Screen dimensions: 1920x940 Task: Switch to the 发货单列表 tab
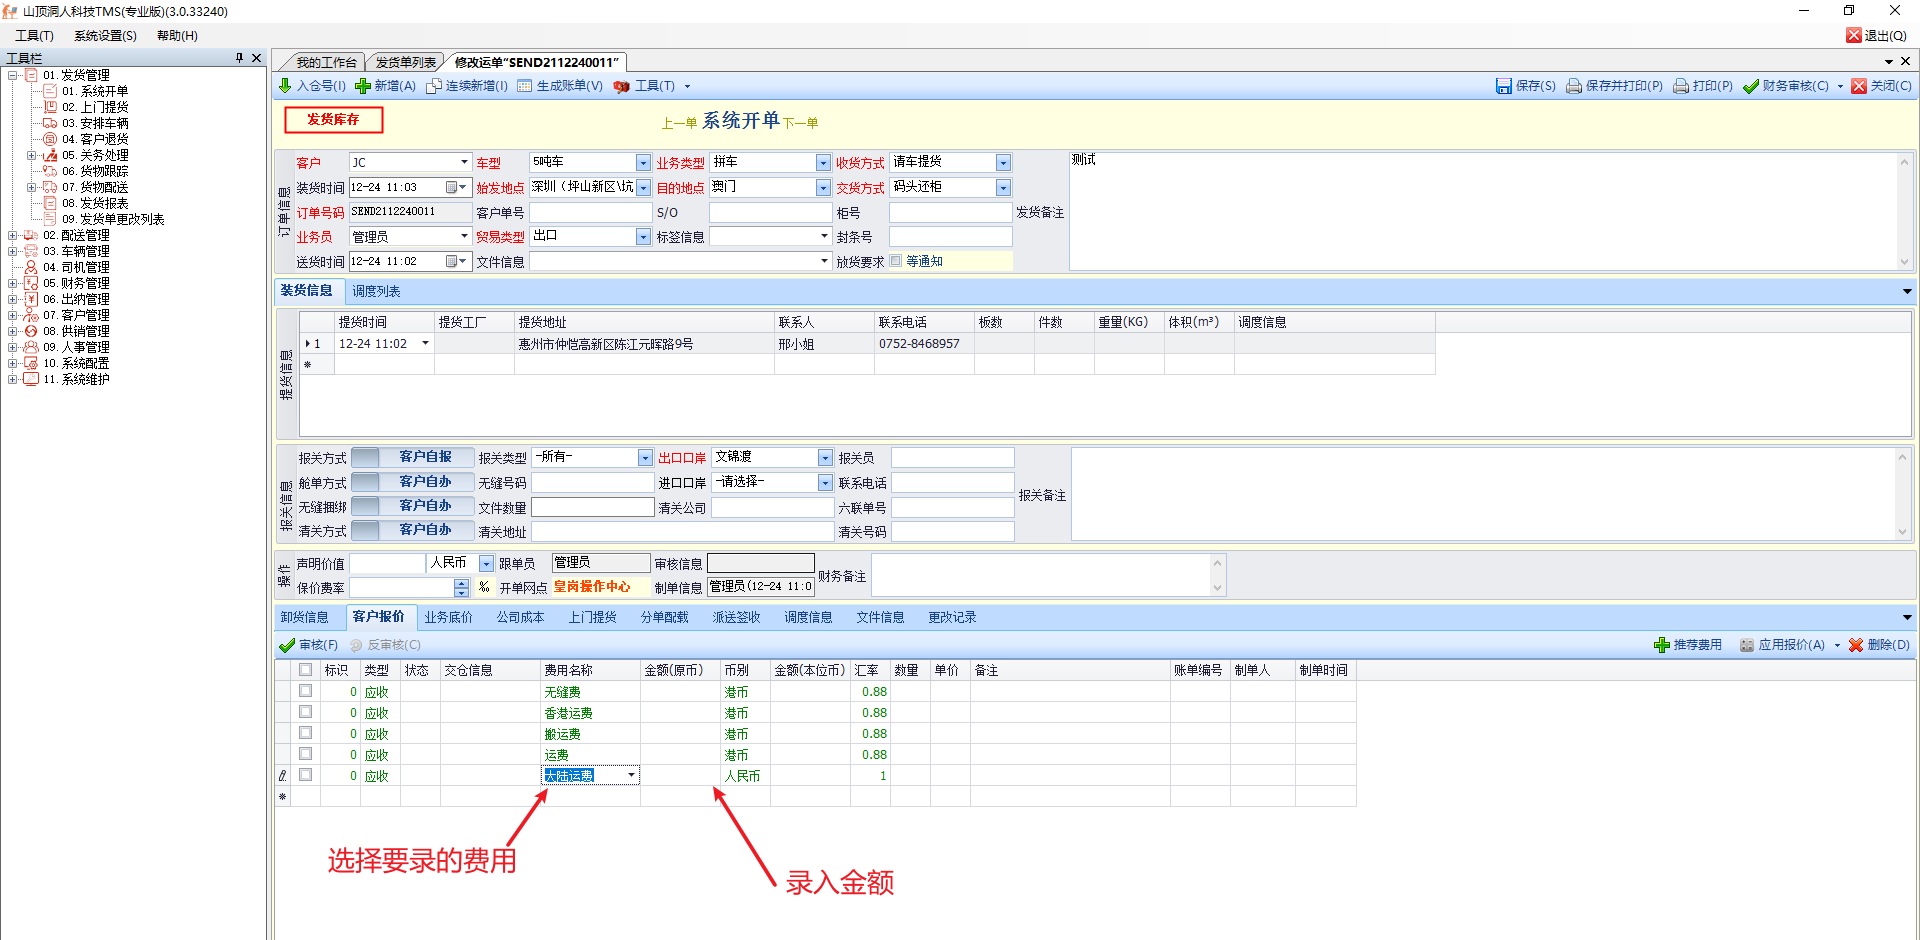(x=406, y=62)
